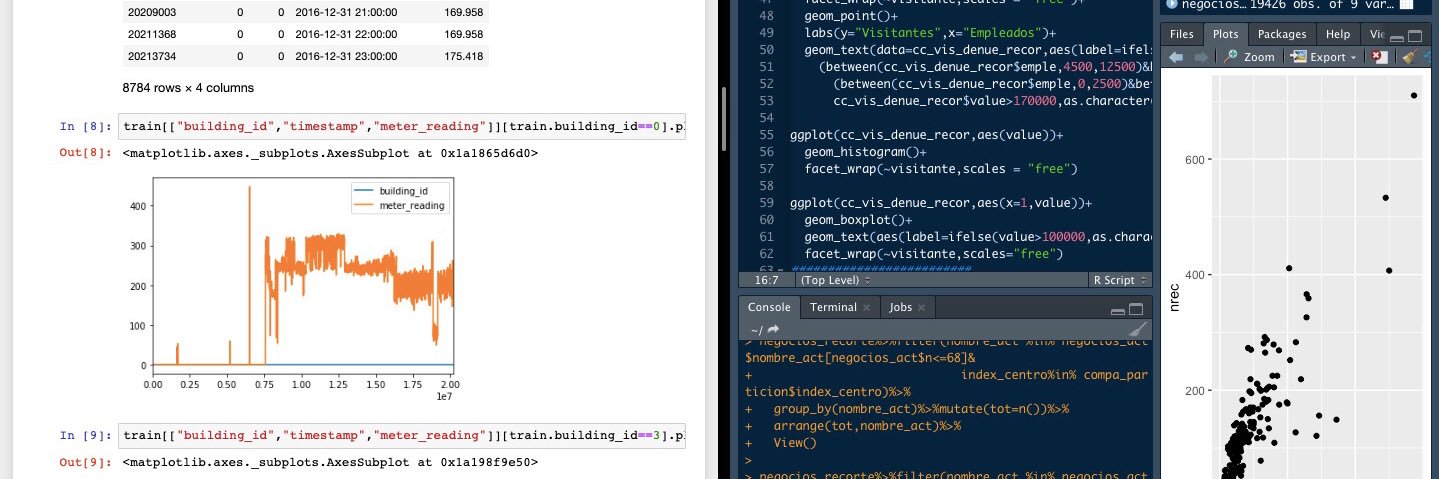Click the building_id legend entry in chart
Image resolution: width=1439 pixels, height=479 pixels.
click(x=398, y=190)
